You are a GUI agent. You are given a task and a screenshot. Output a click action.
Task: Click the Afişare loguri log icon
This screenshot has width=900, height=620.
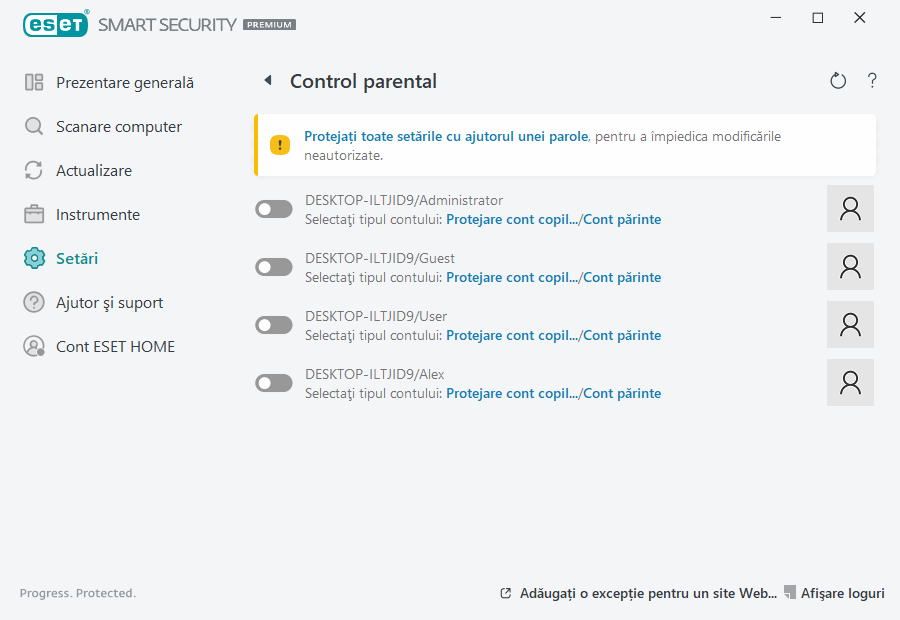pyautogui.click(x=789, y=592)
